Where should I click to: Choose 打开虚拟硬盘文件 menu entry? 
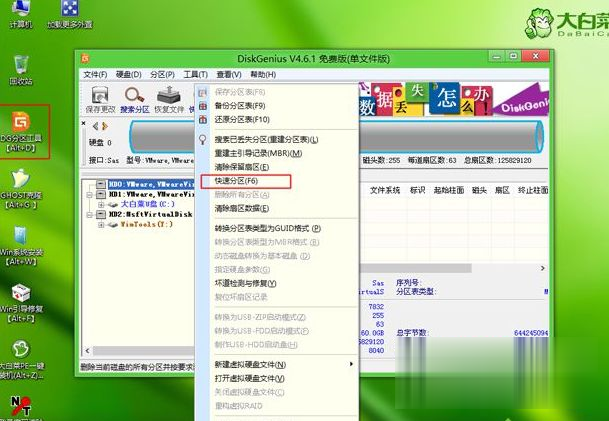pyautogui.click(x=278, y=378)
